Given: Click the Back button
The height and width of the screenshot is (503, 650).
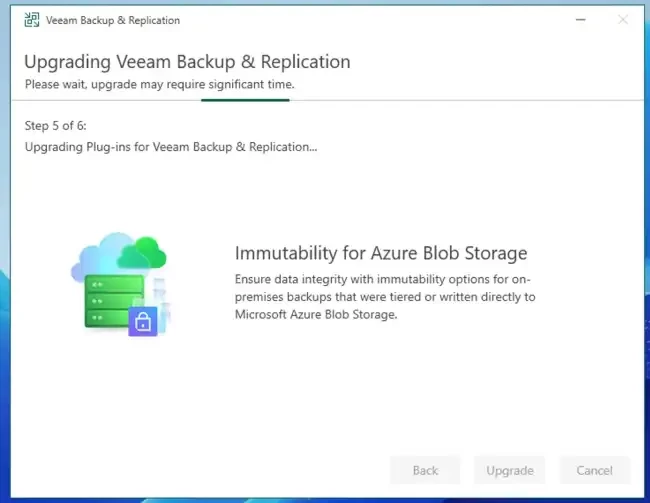Looking at the screenshot, I should [x=425, y=470].
